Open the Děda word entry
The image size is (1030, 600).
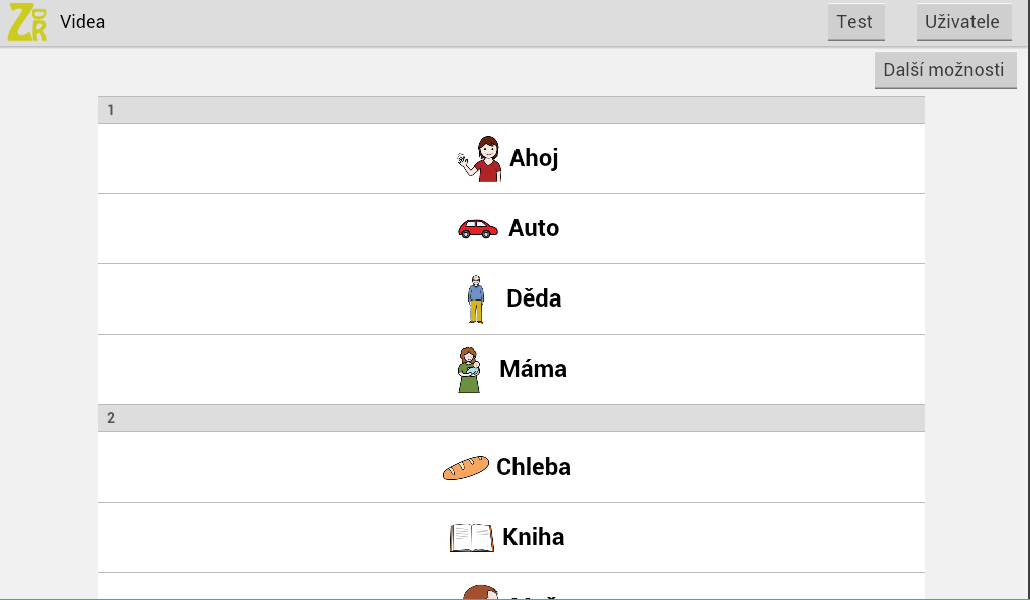[534, 298]
